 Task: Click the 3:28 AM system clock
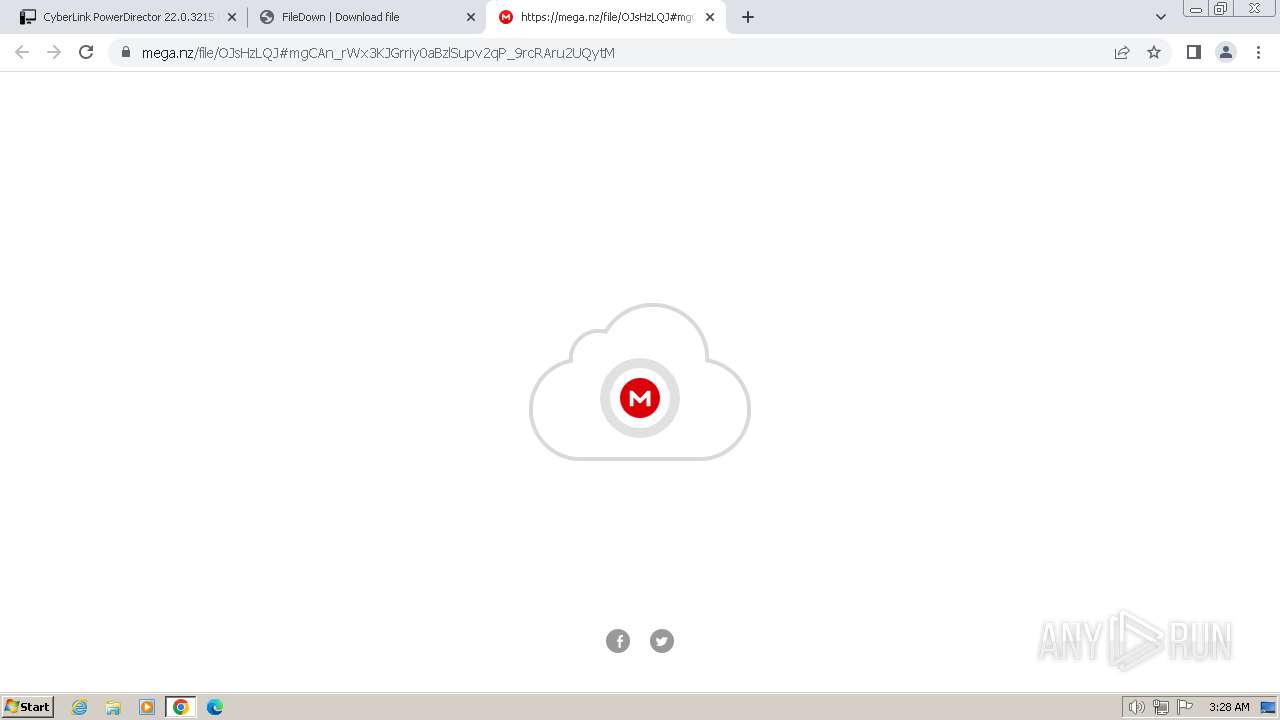1229,707
